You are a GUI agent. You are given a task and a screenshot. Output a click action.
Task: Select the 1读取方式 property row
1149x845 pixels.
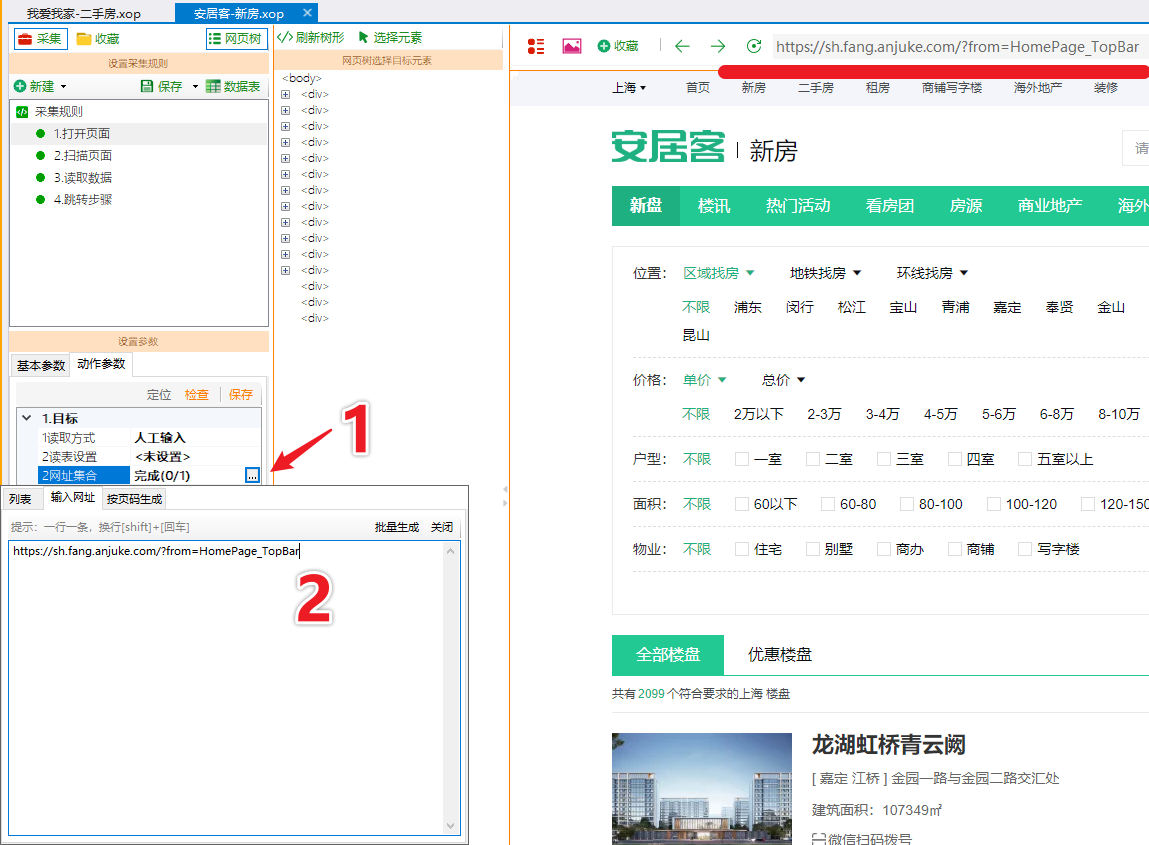(149, 438)
